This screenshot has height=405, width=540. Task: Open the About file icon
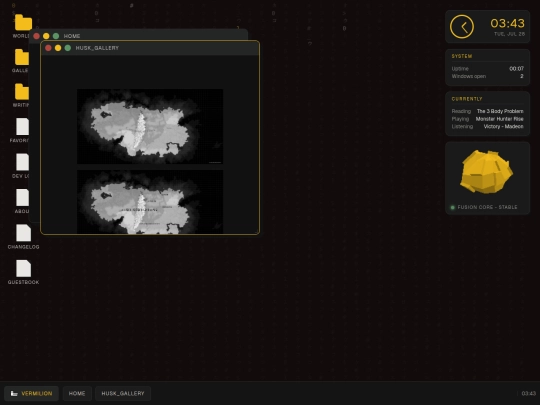(22, 198)
